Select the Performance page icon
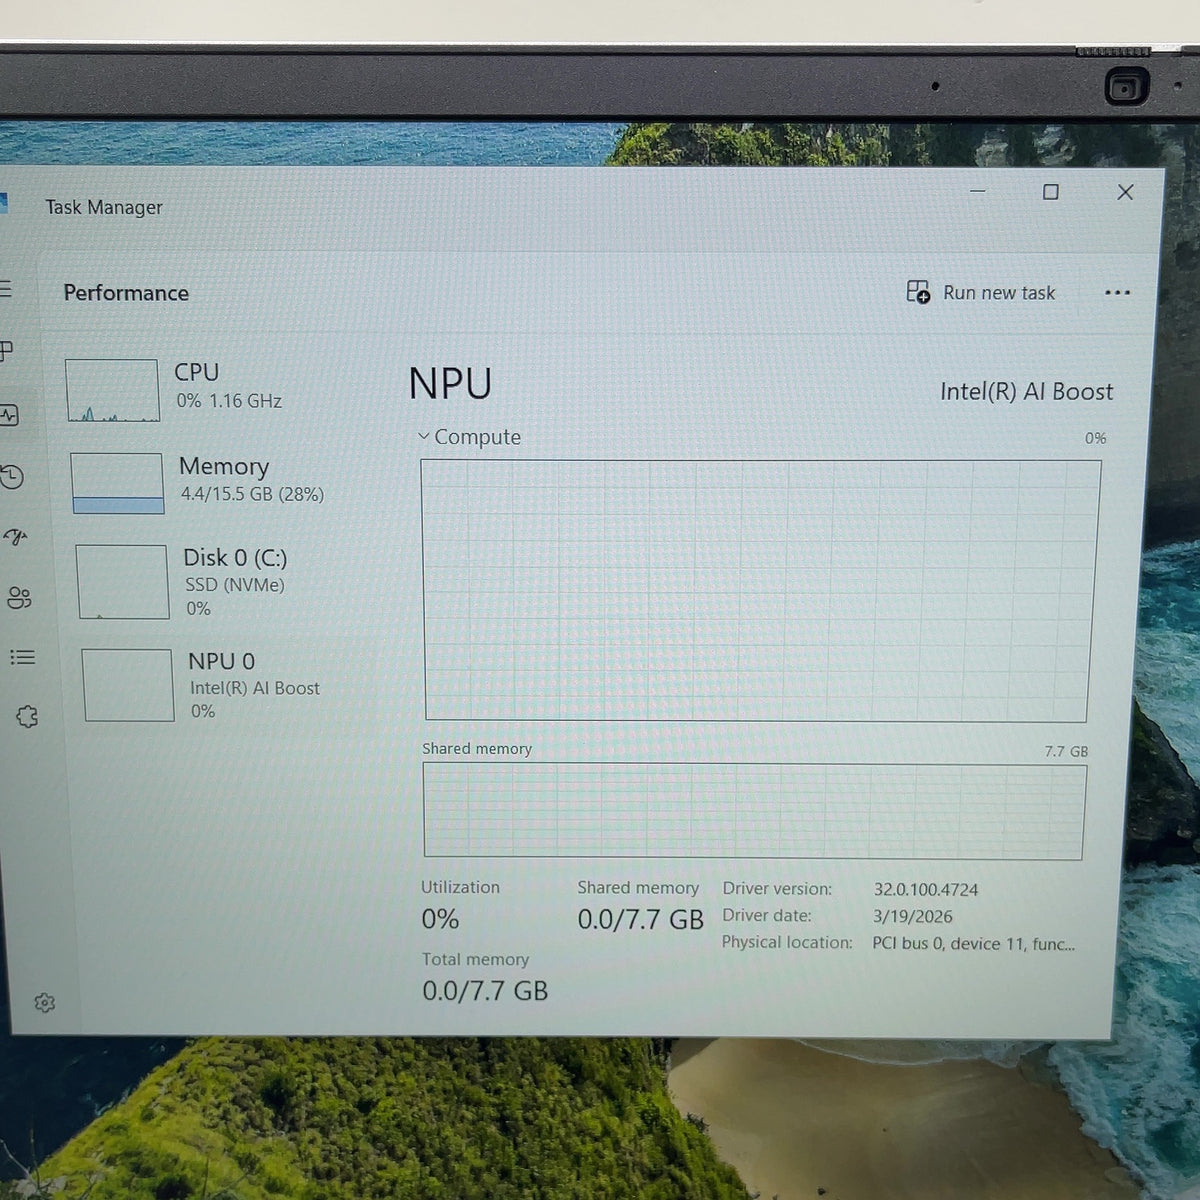This screenshot has width=1200, height=1200. click(x=9, y=414)
